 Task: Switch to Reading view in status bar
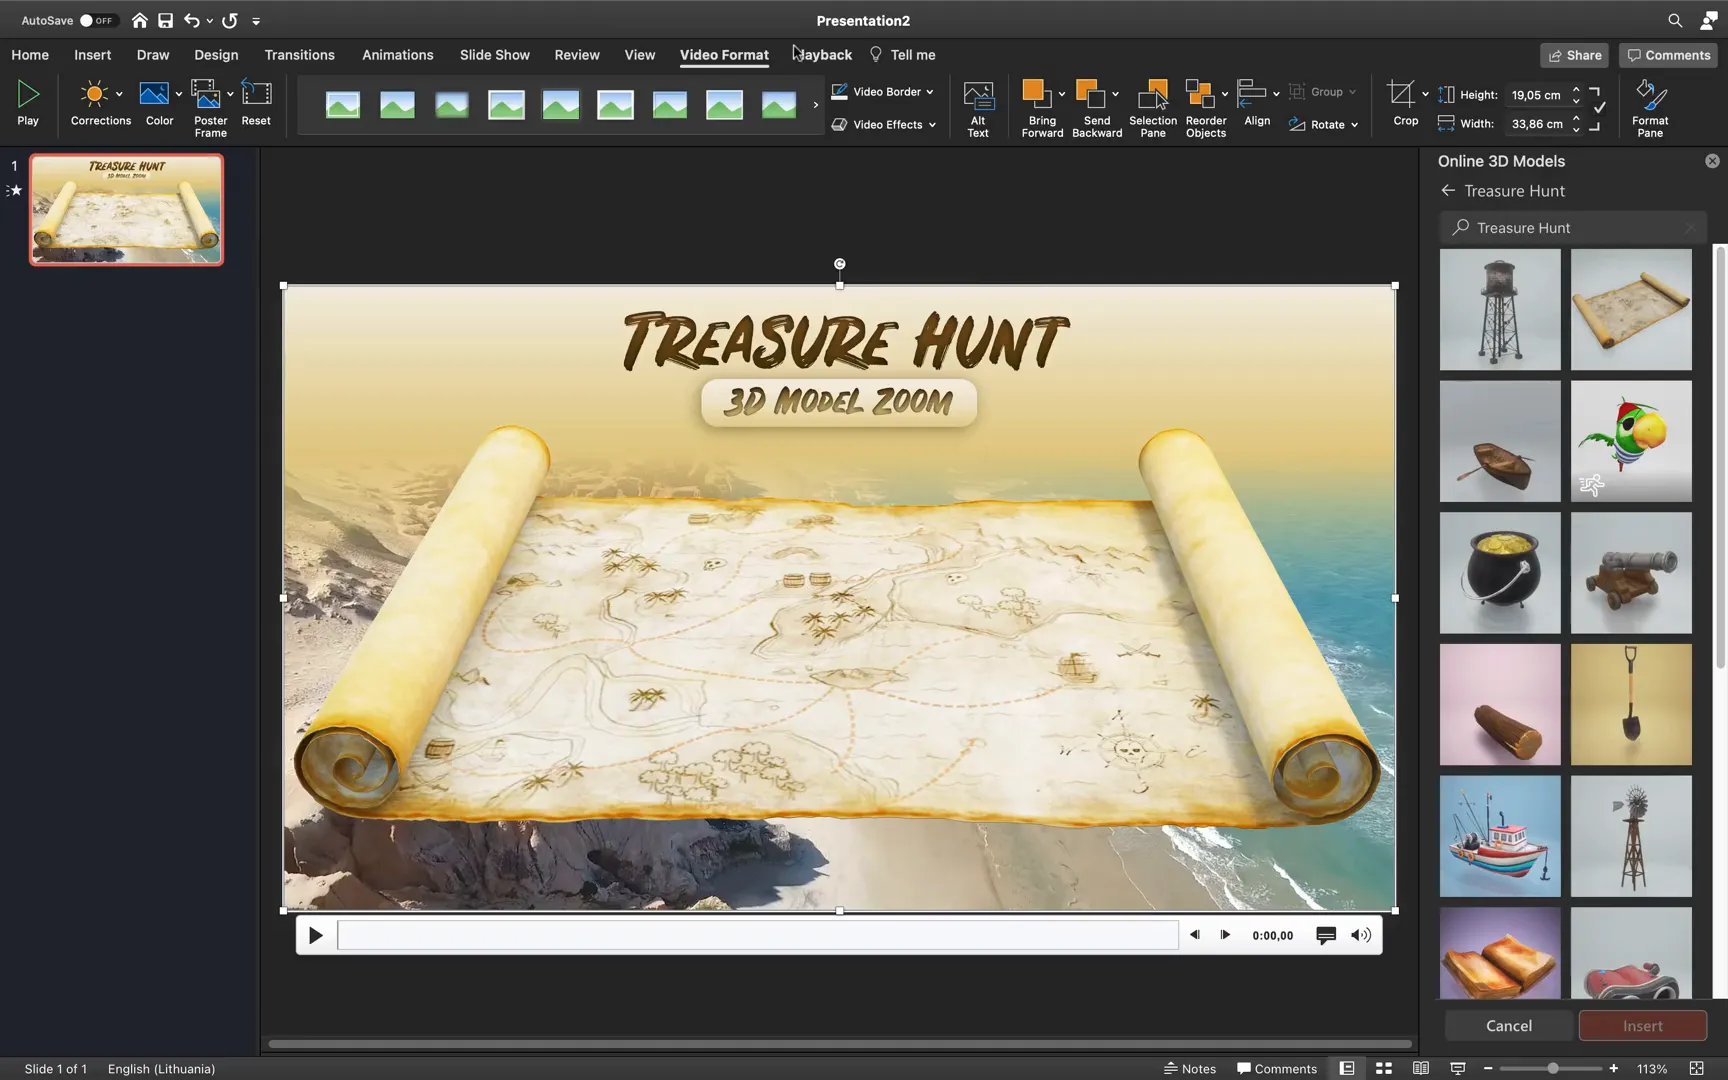[1420, 1068]
